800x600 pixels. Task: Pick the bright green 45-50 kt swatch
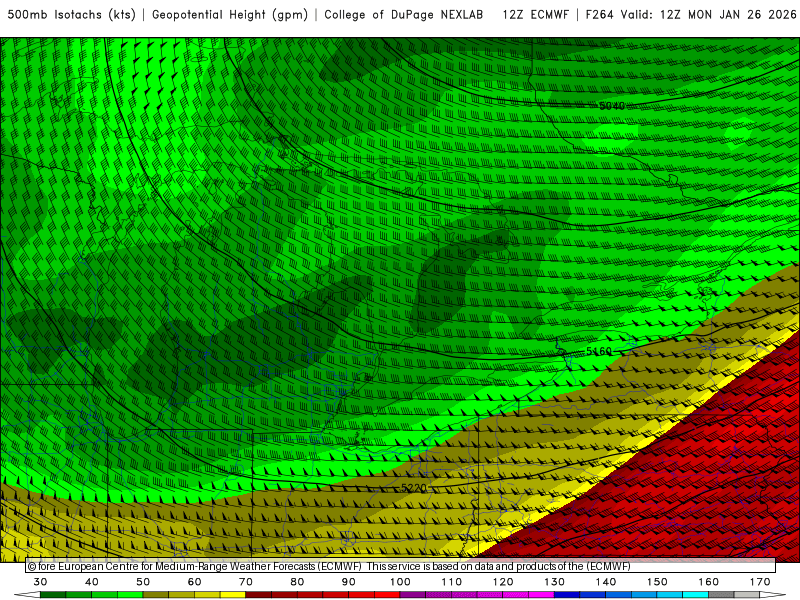coord(130,595)
